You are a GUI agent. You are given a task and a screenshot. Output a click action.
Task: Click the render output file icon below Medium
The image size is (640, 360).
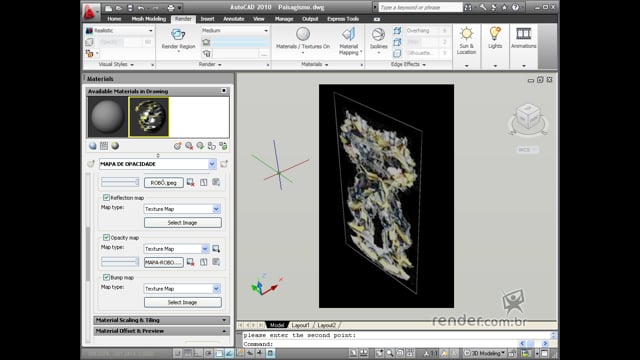point(207,53)
